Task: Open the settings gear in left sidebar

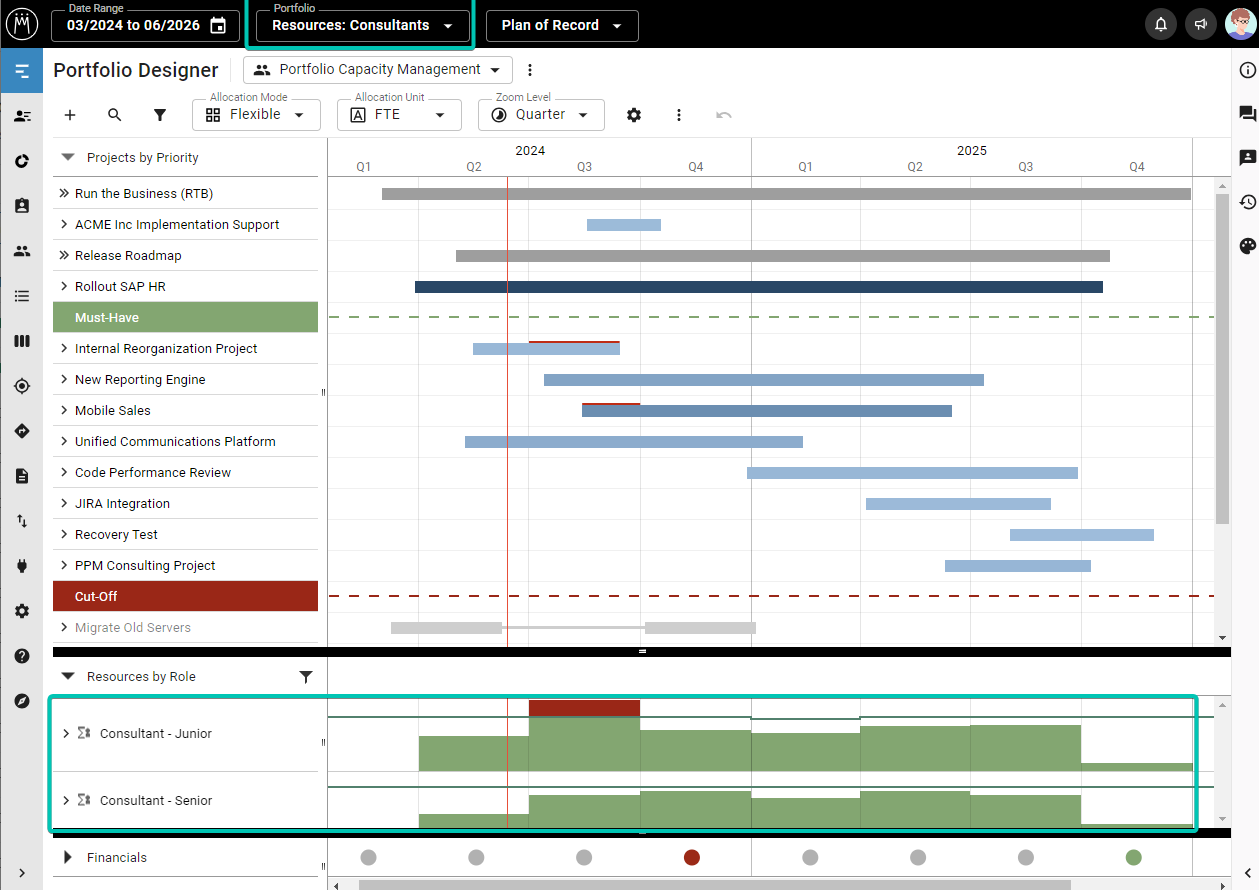Action: click(x=22, y=611)
